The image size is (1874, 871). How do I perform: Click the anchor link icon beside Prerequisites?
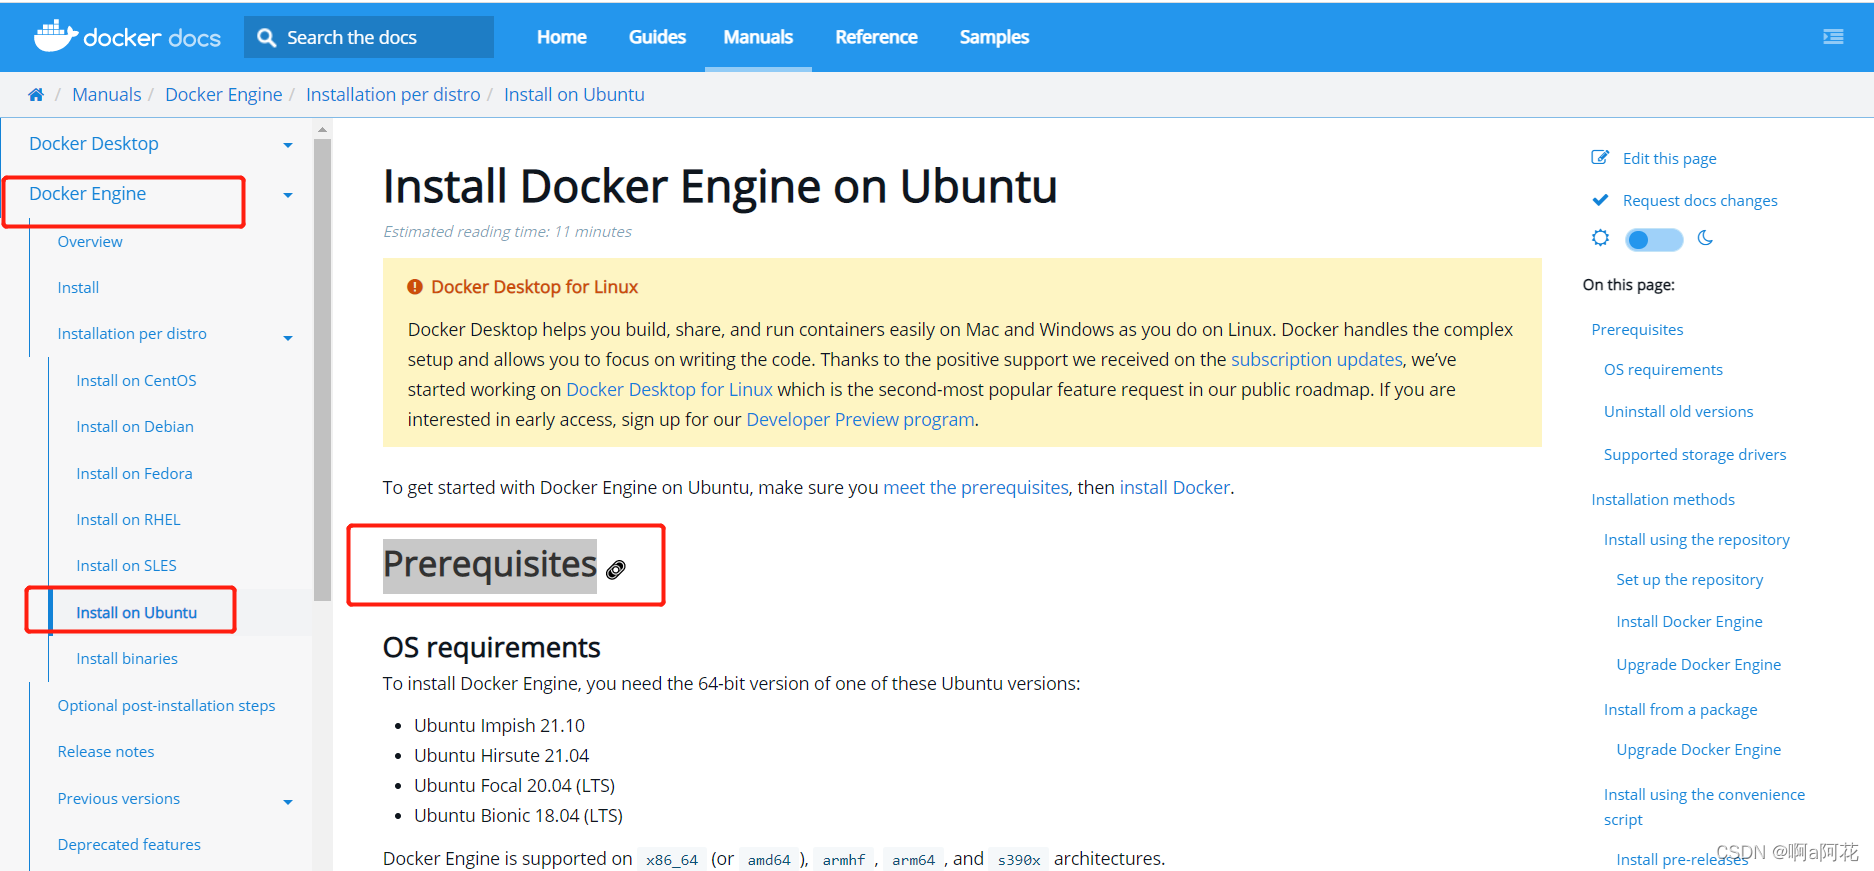pos(616,570)
